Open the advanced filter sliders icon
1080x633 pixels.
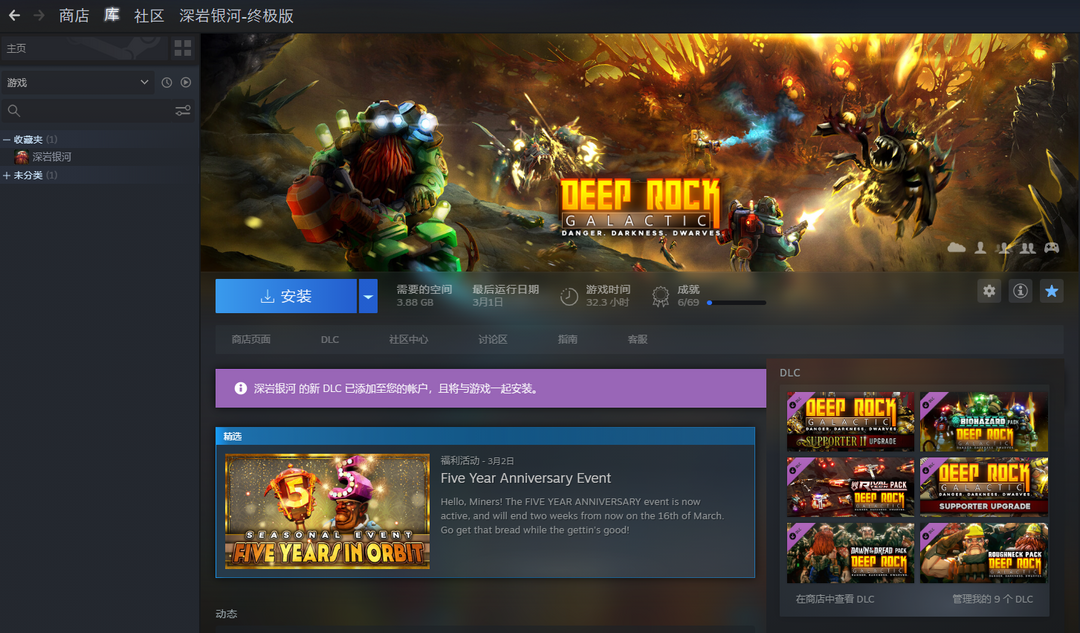(x=183, y=111)
